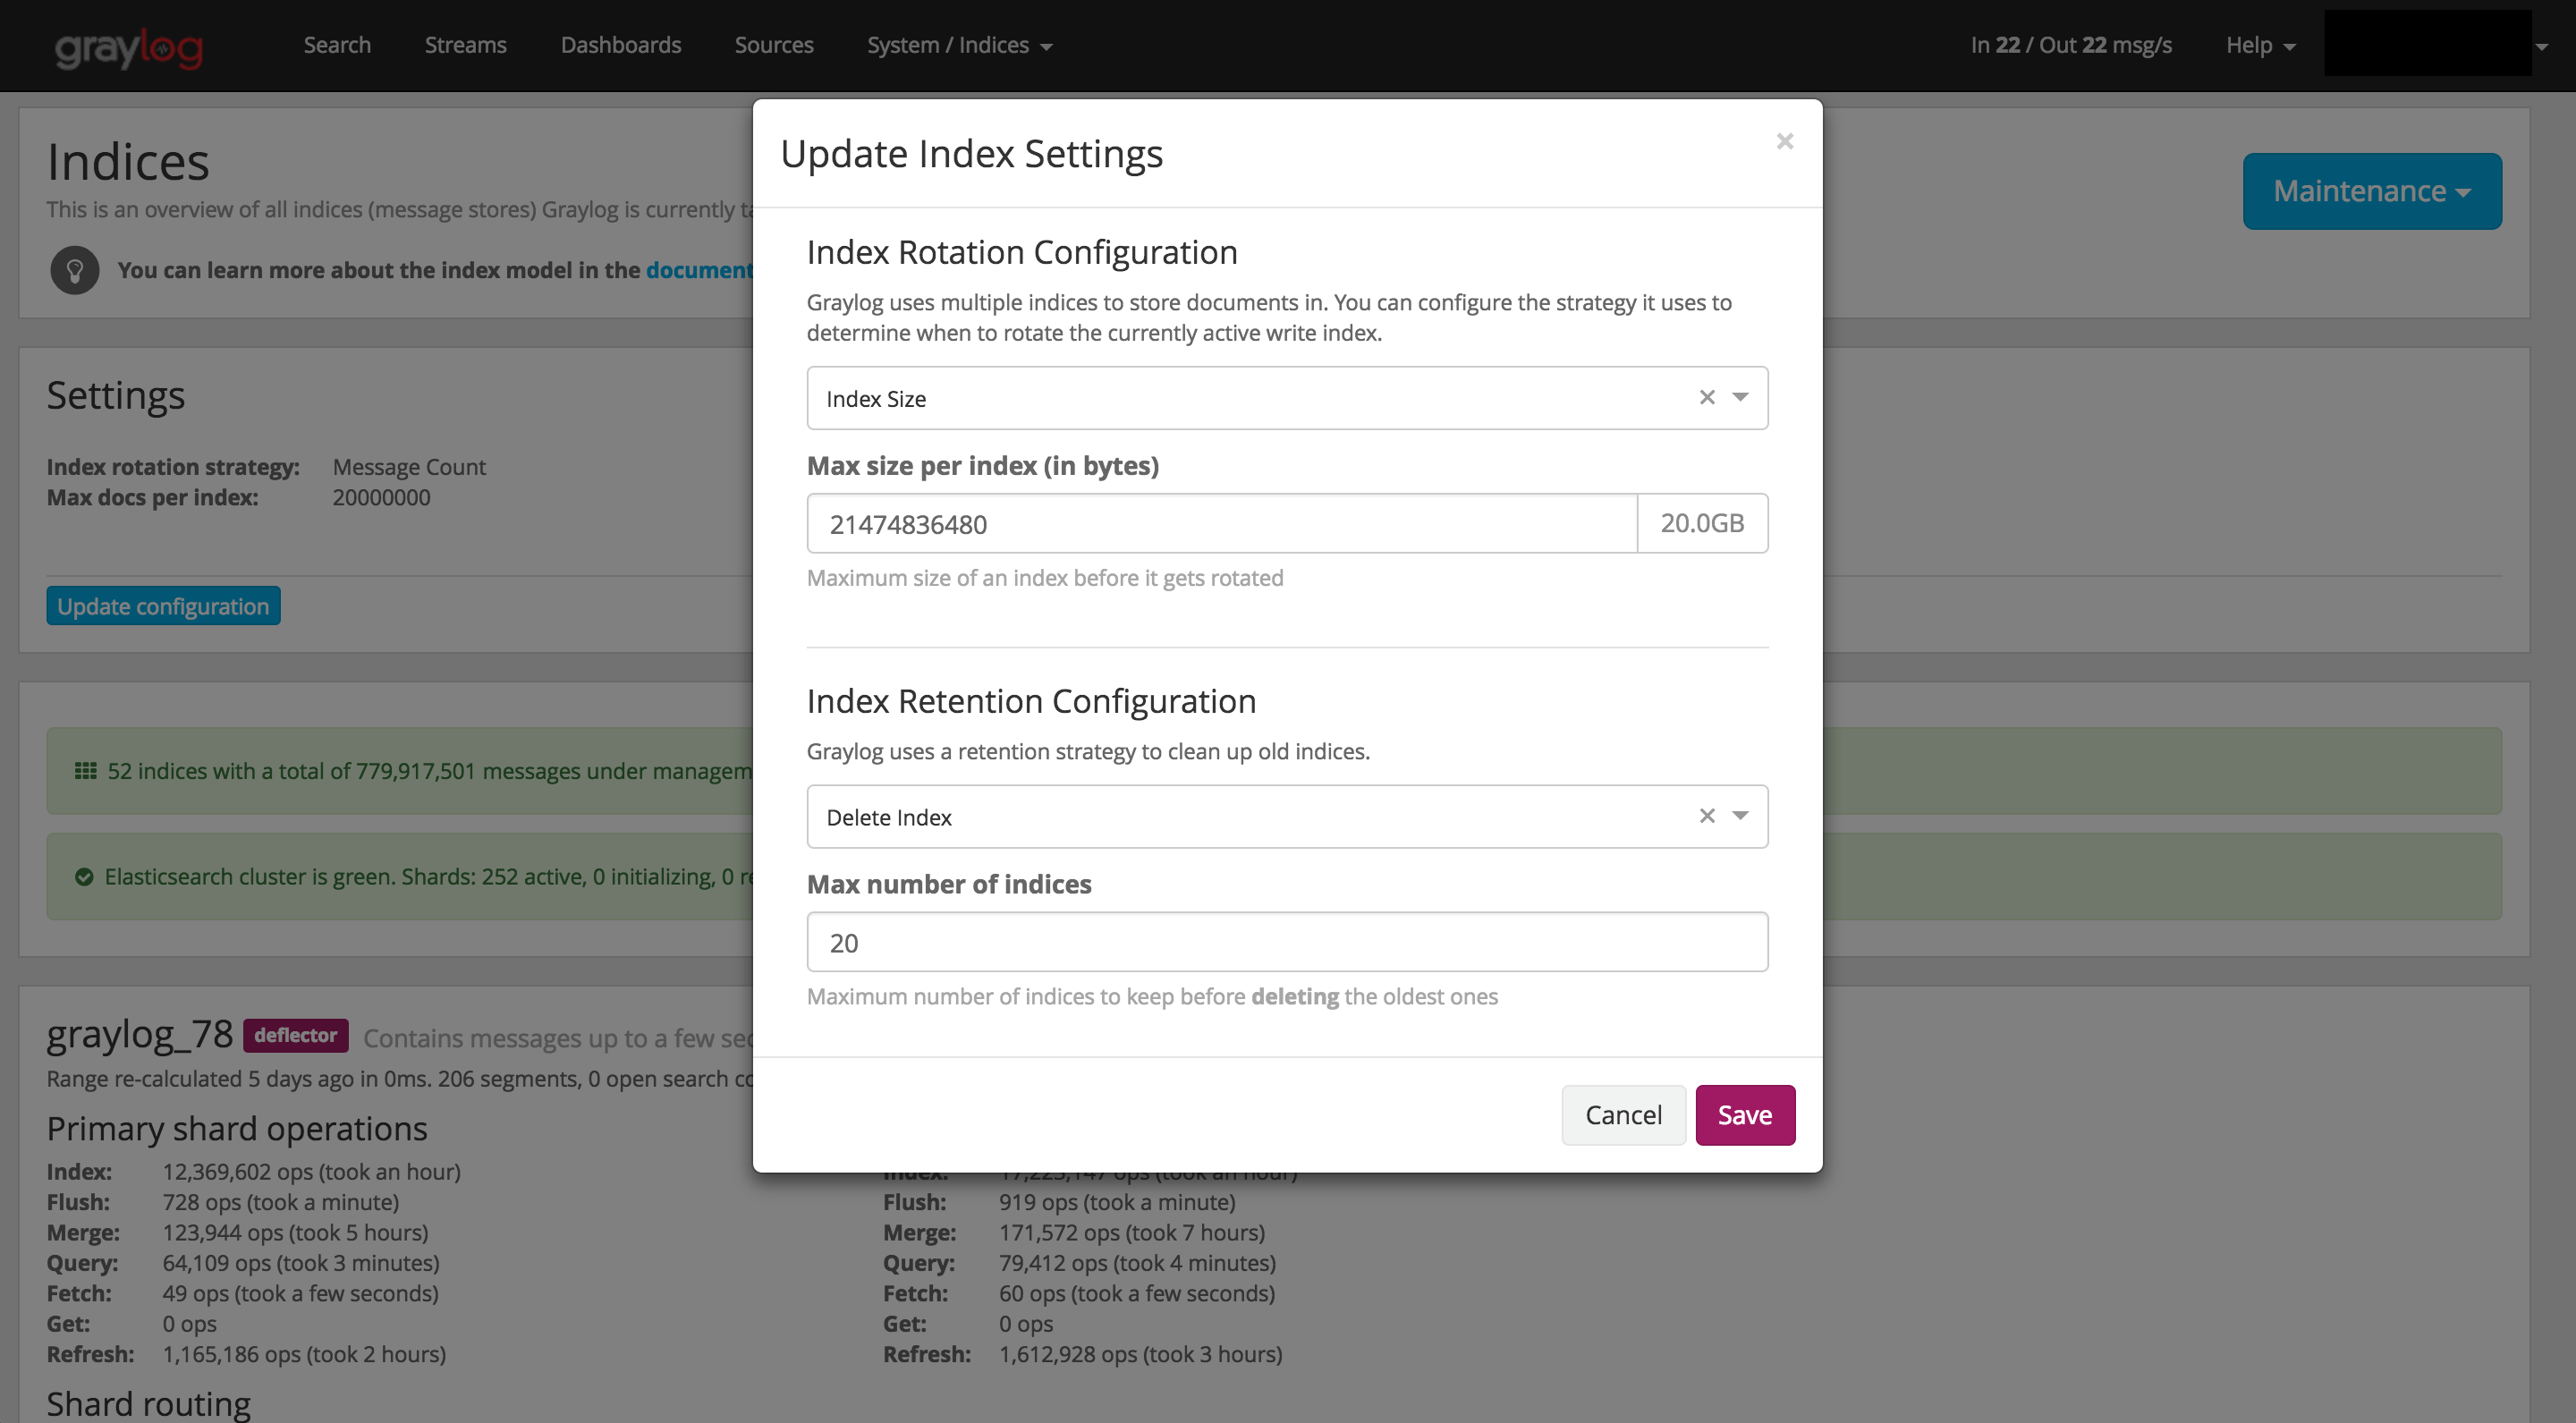Open the Streams page
The height and width of the screenshot is (1423, 2576).
point(465,45)
